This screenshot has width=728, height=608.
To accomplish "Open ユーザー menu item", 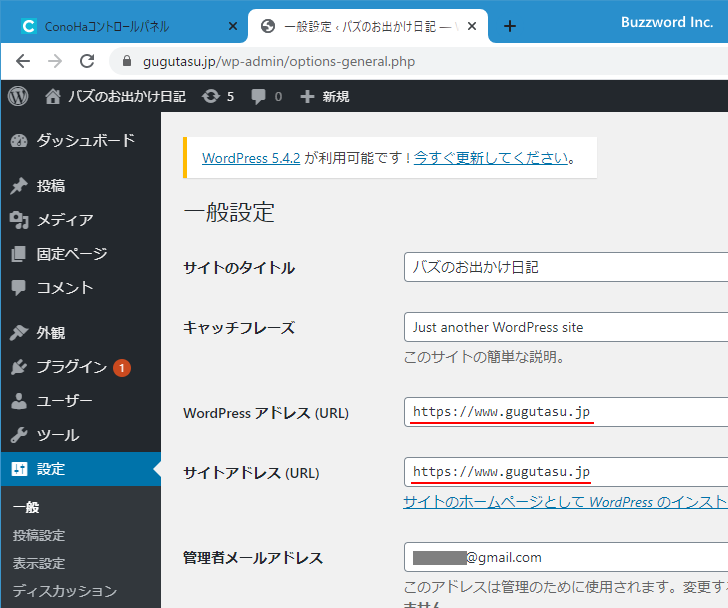I will 65,401.
